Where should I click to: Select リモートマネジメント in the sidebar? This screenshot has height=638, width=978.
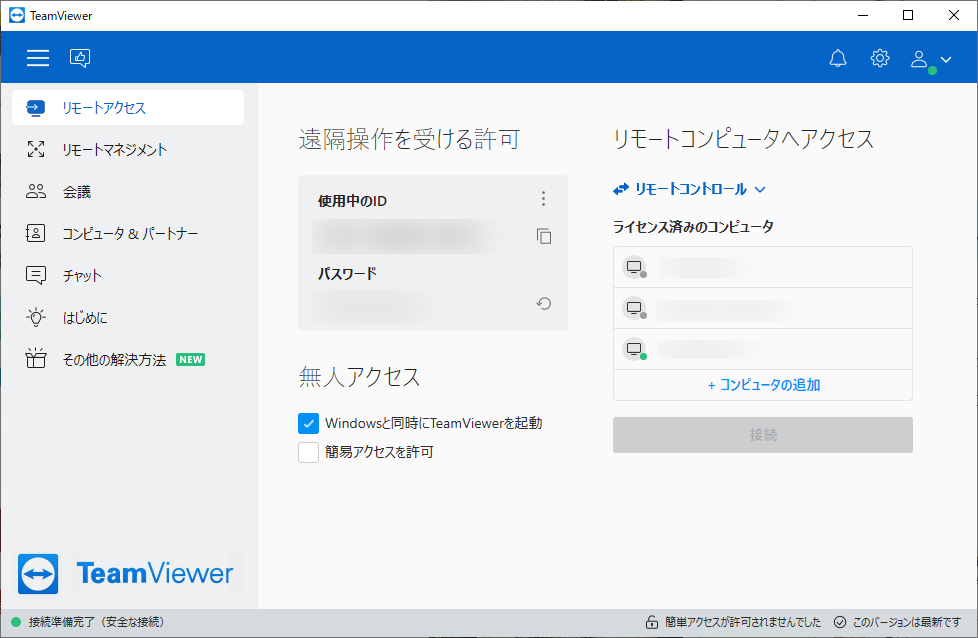click(128, 150)
